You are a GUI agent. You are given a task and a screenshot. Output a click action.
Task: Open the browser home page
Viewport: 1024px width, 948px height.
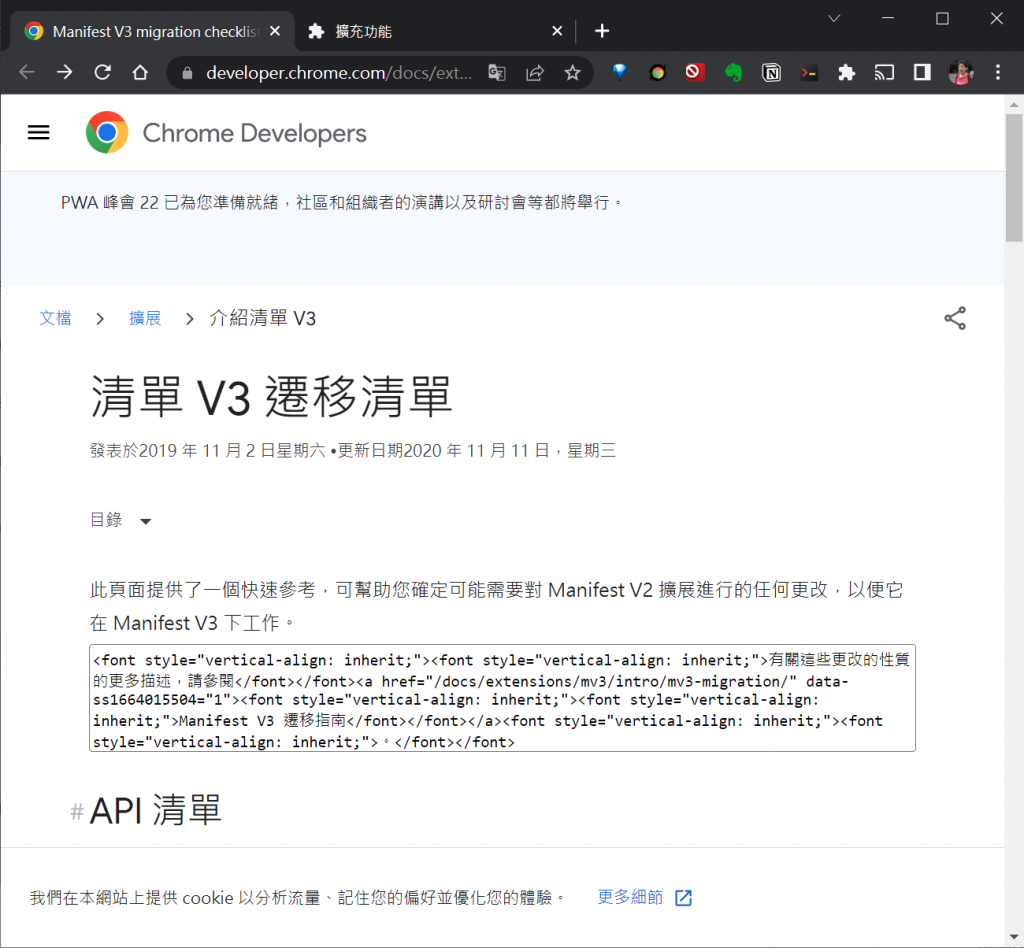click(140, 72)
